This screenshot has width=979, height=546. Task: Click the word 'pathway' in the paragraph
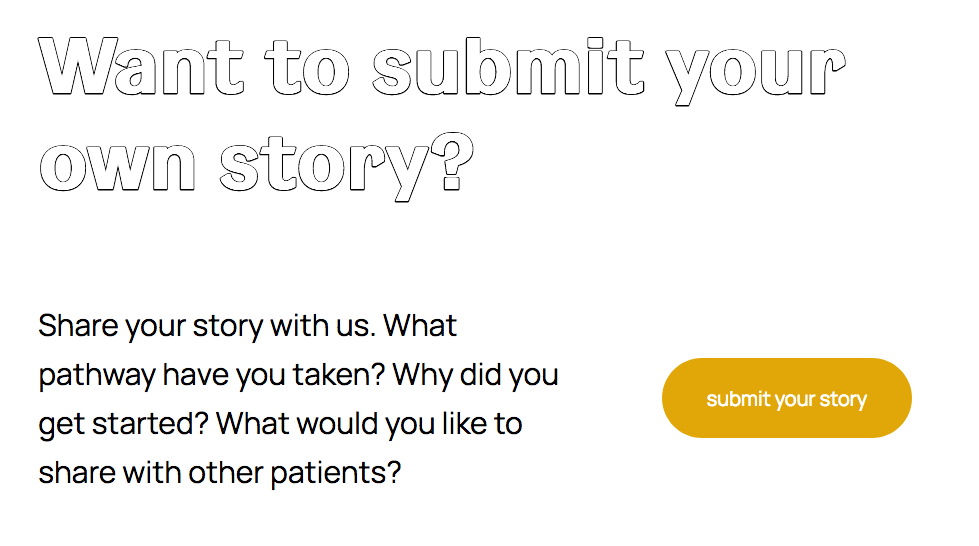click(x=97, y=376)
